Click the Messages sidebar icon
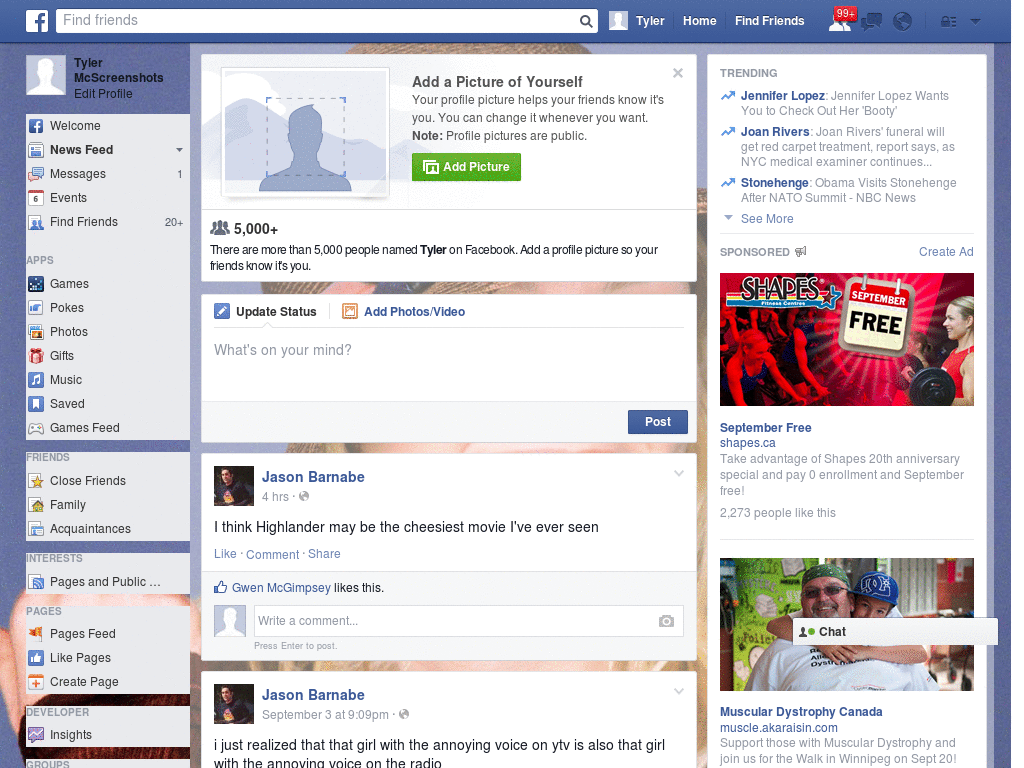Image resolution: width=1024 pixels, height=768 pixels. [x=36, y=174]
